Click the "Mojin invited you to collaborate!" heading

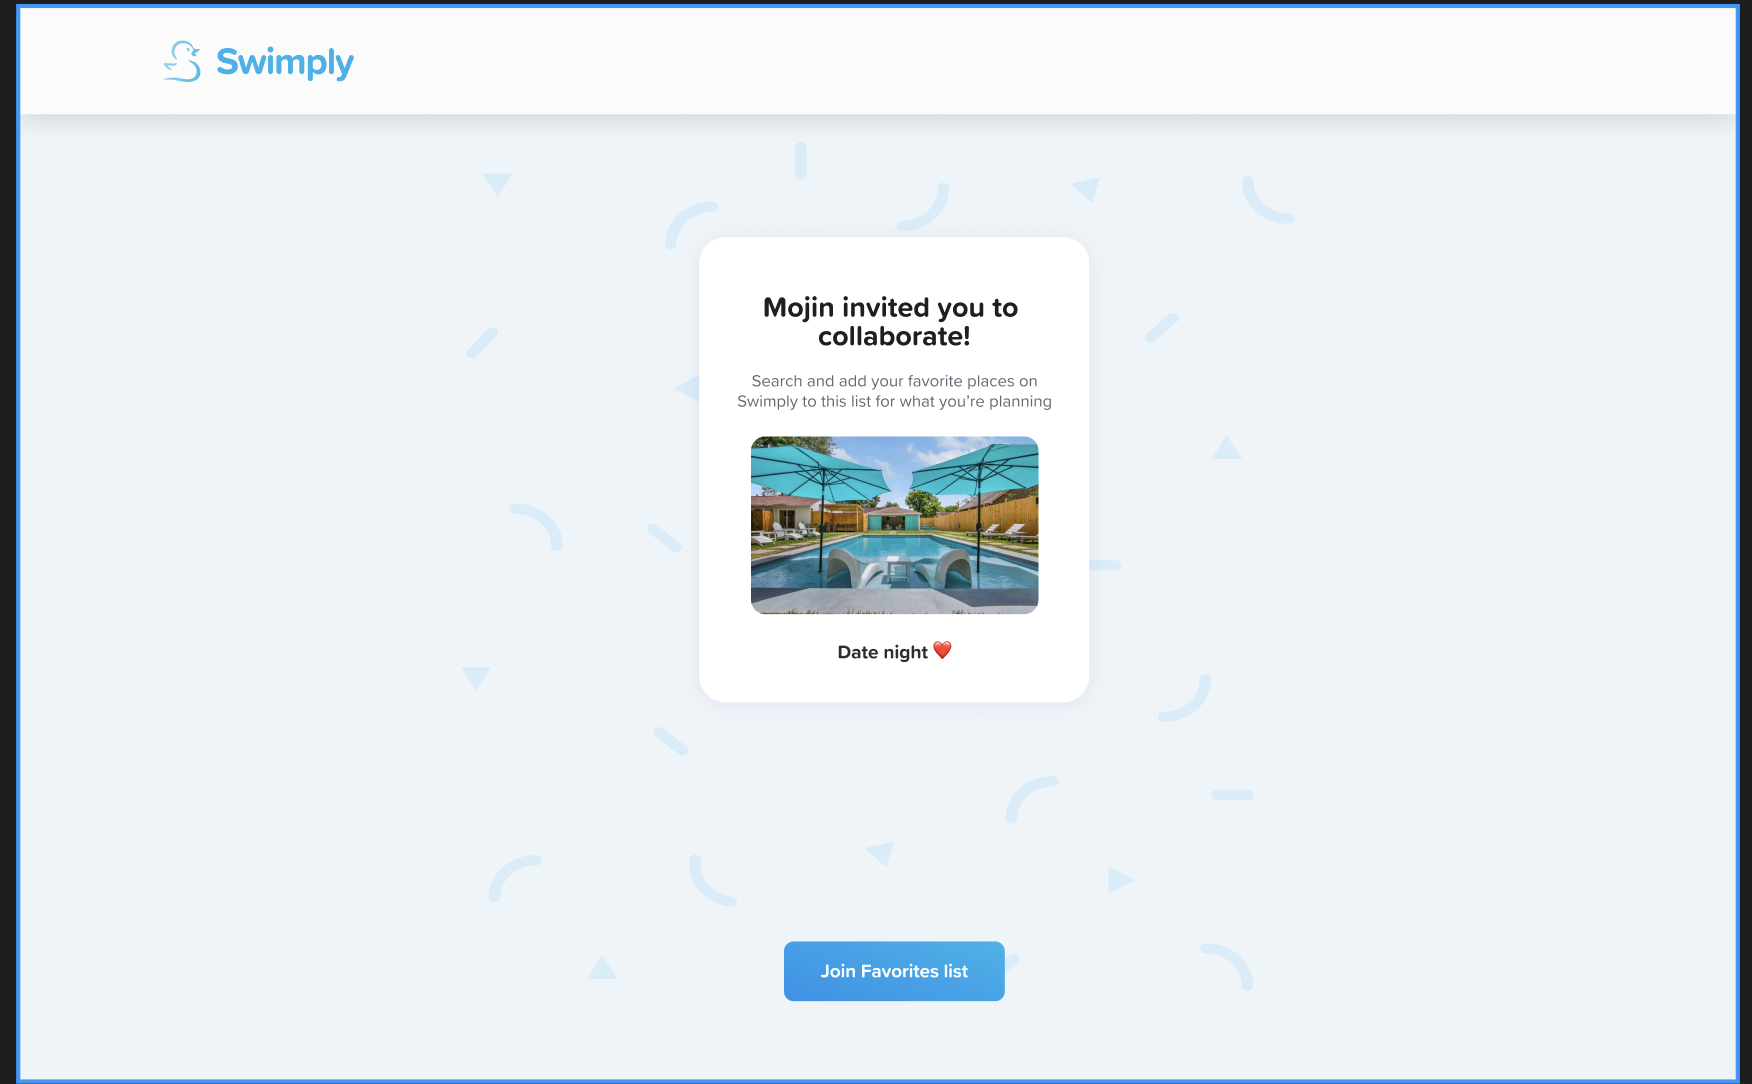pyautogui.click(x=891, y=321)
